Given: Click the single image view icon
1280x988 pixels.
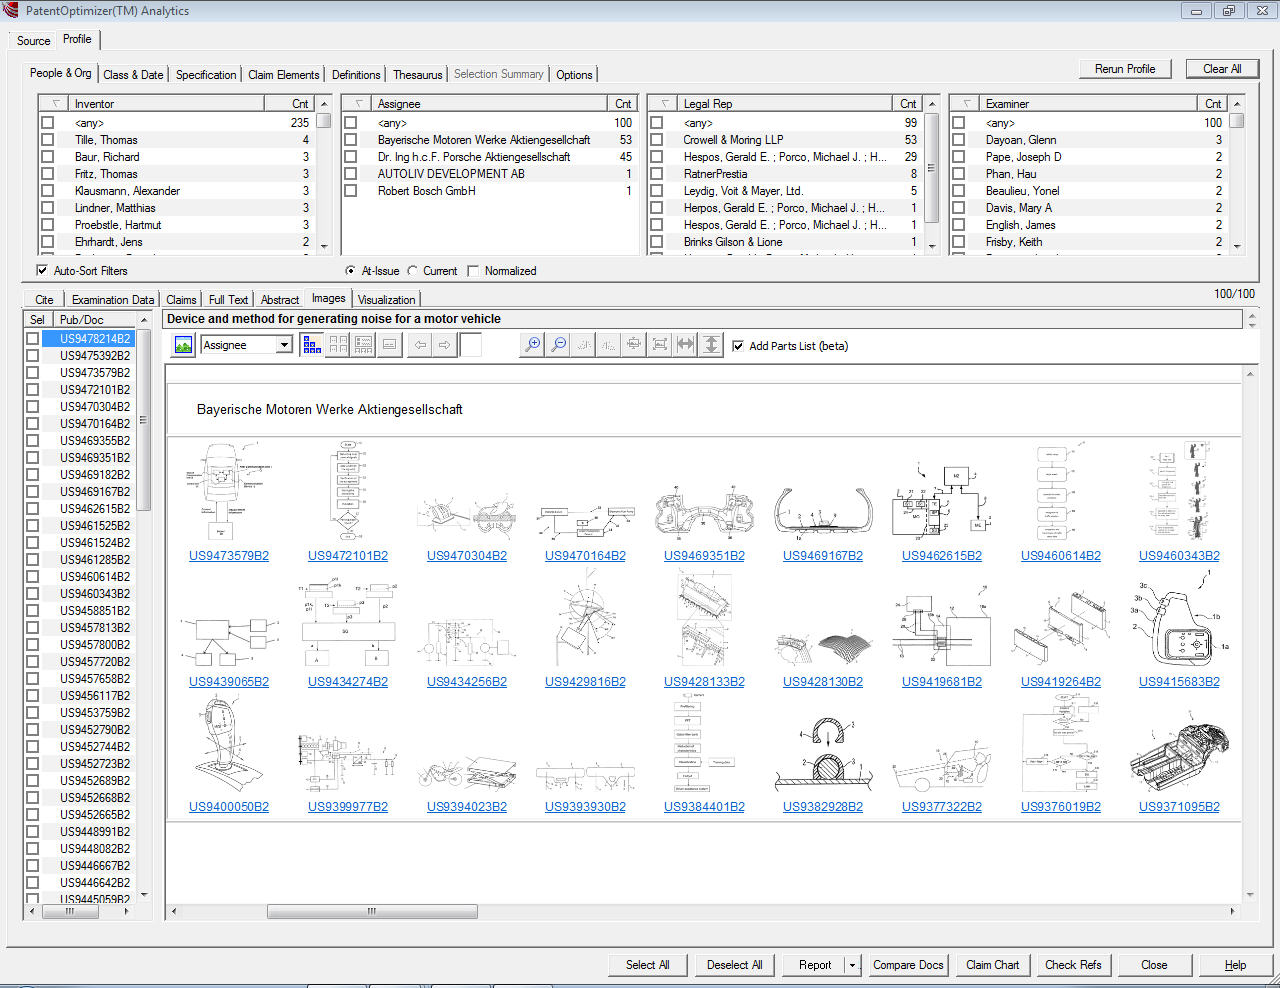Looking at the screenshot, I should 390,345.
